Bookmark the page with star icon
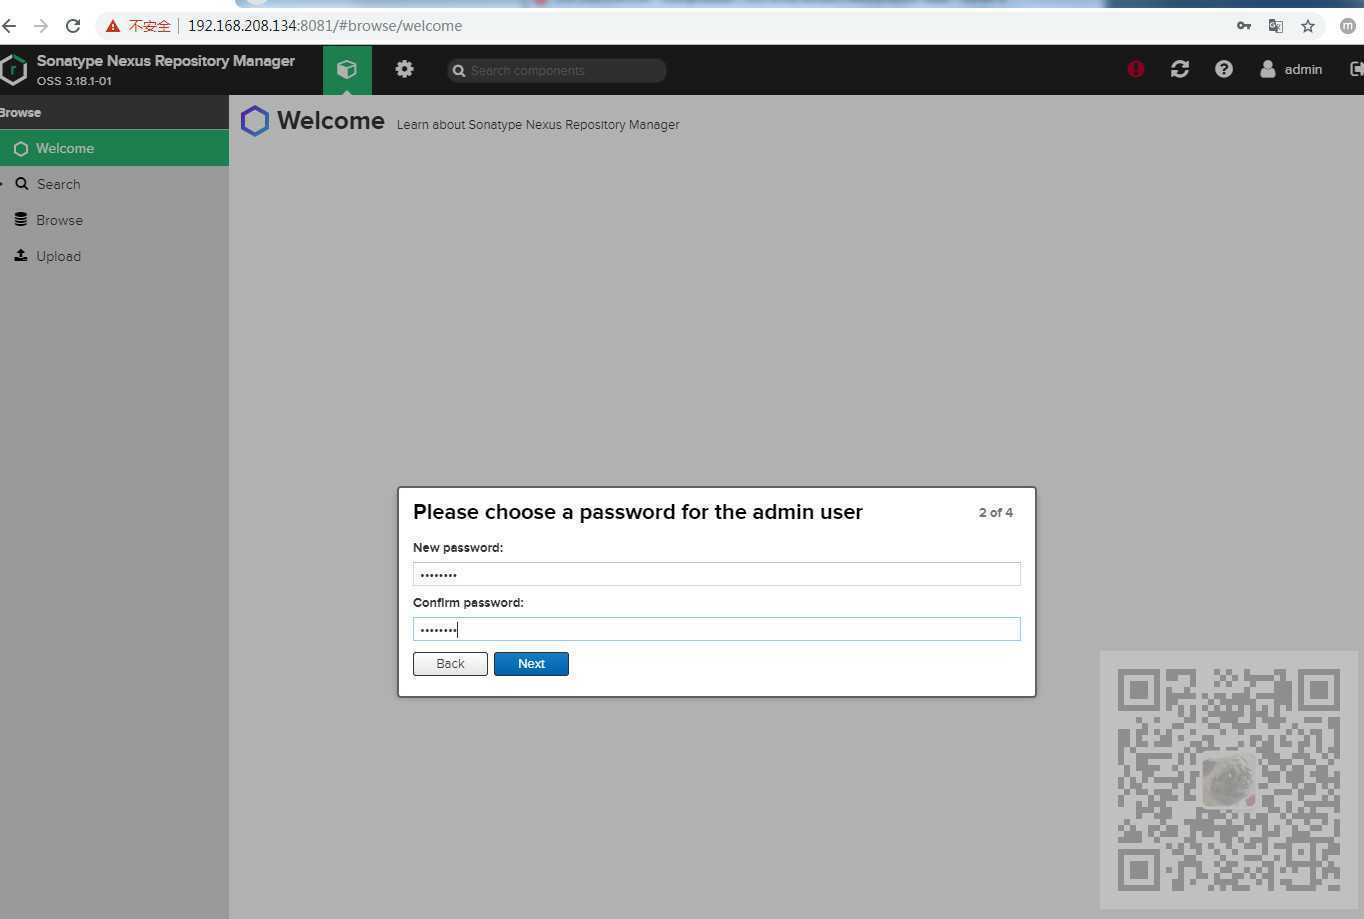Image resolution: width=1364 pixels, height=919 pixels. [x=1308, y=26]
